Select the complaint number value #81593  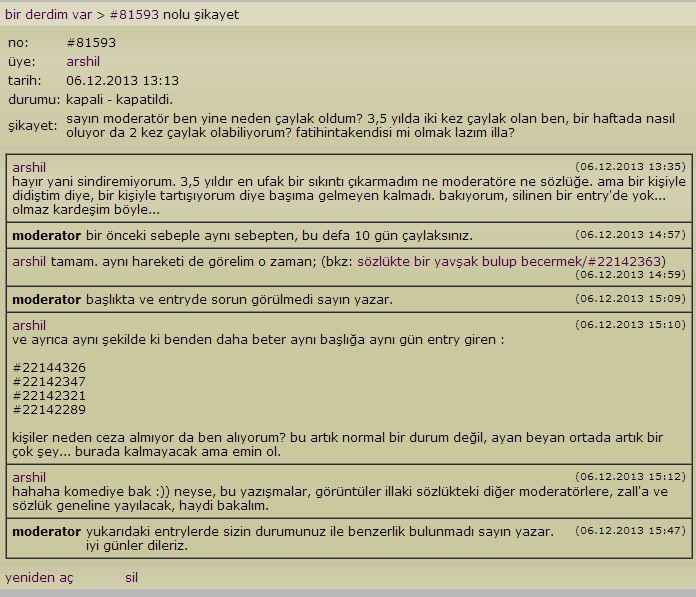tap(91, 43)
